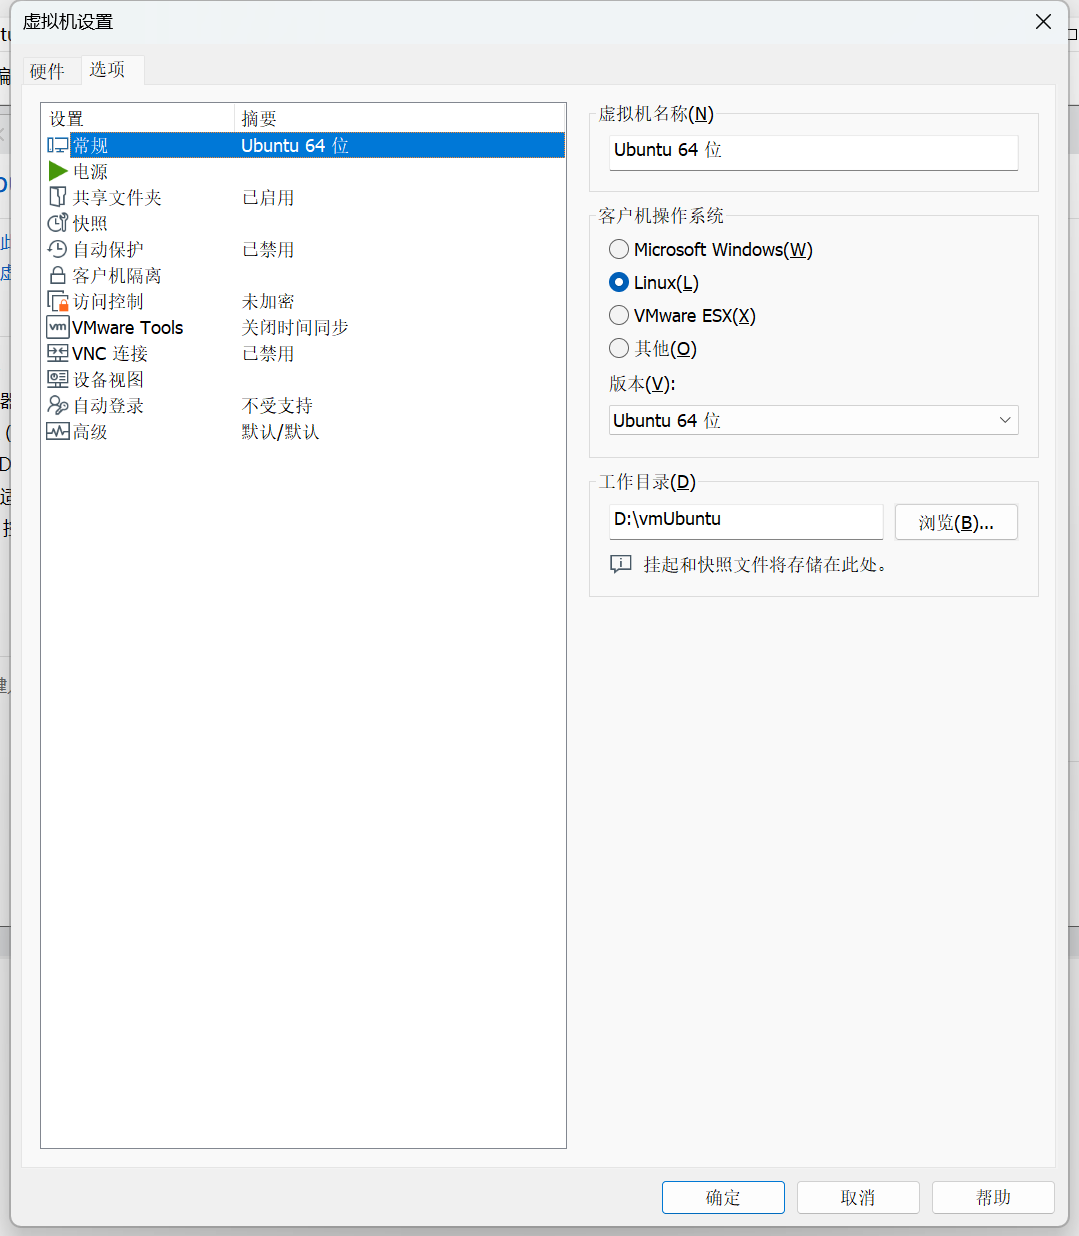Click the 快照 snapshot icon
Viewport: 1079px width, 1236px height.
click(x=58, y=224)
